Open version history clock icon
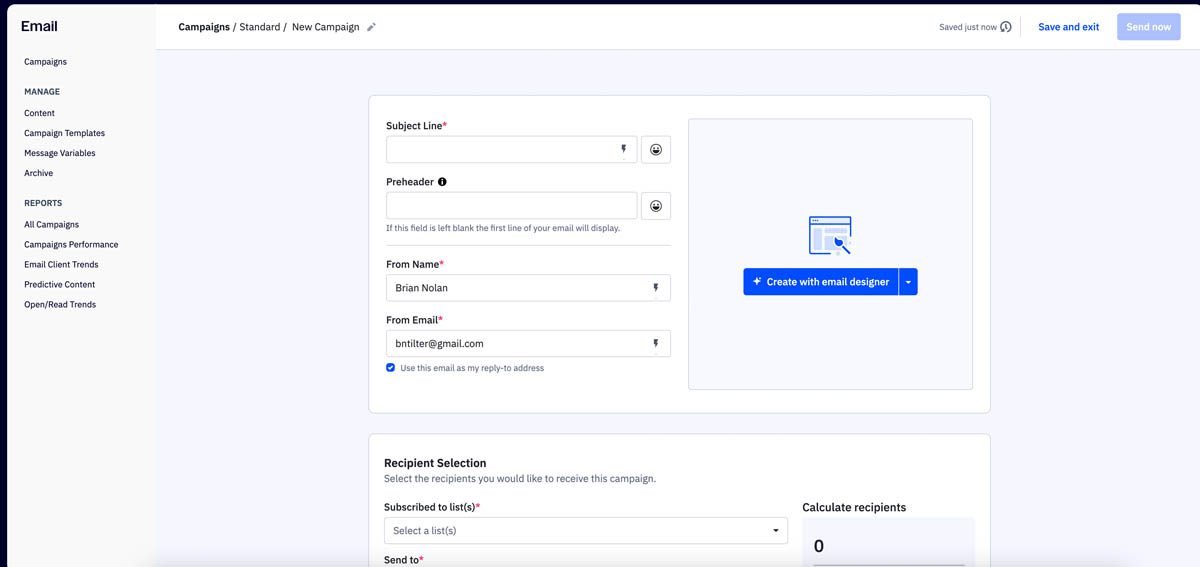This screenshot has height=567, width=1200. coord(1005,27)
